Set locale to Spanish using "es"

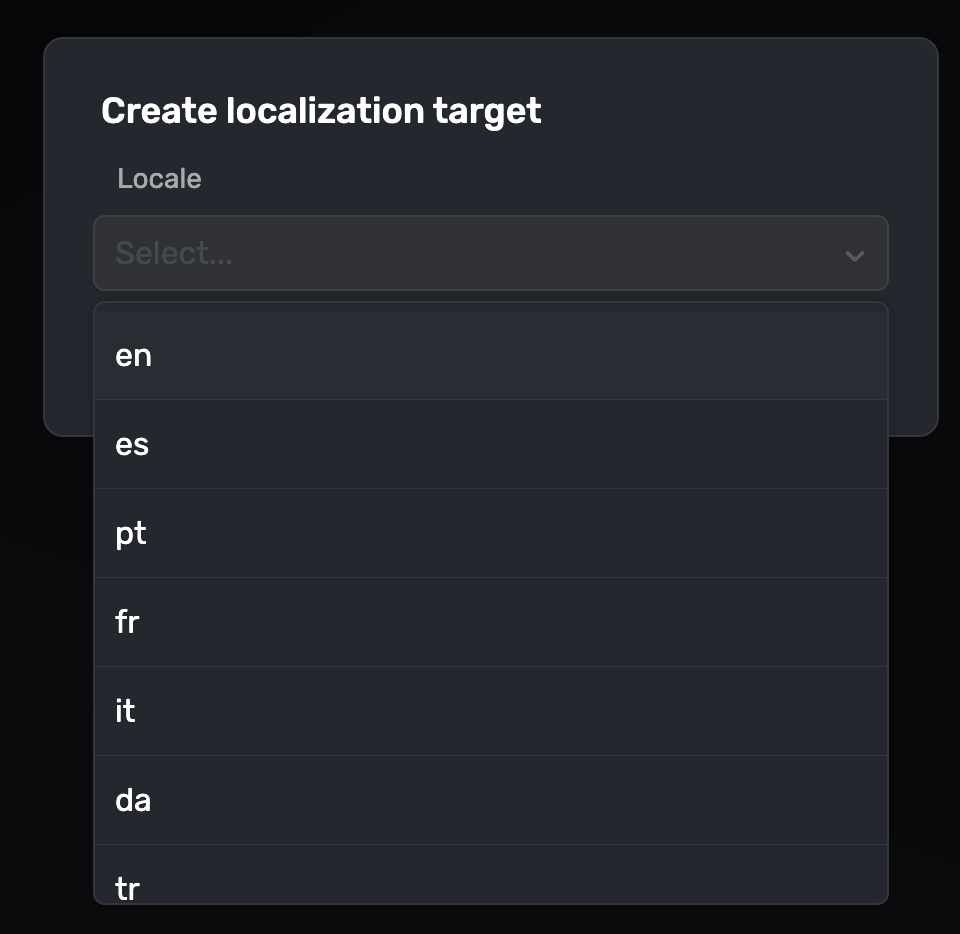tap(490, 445)
